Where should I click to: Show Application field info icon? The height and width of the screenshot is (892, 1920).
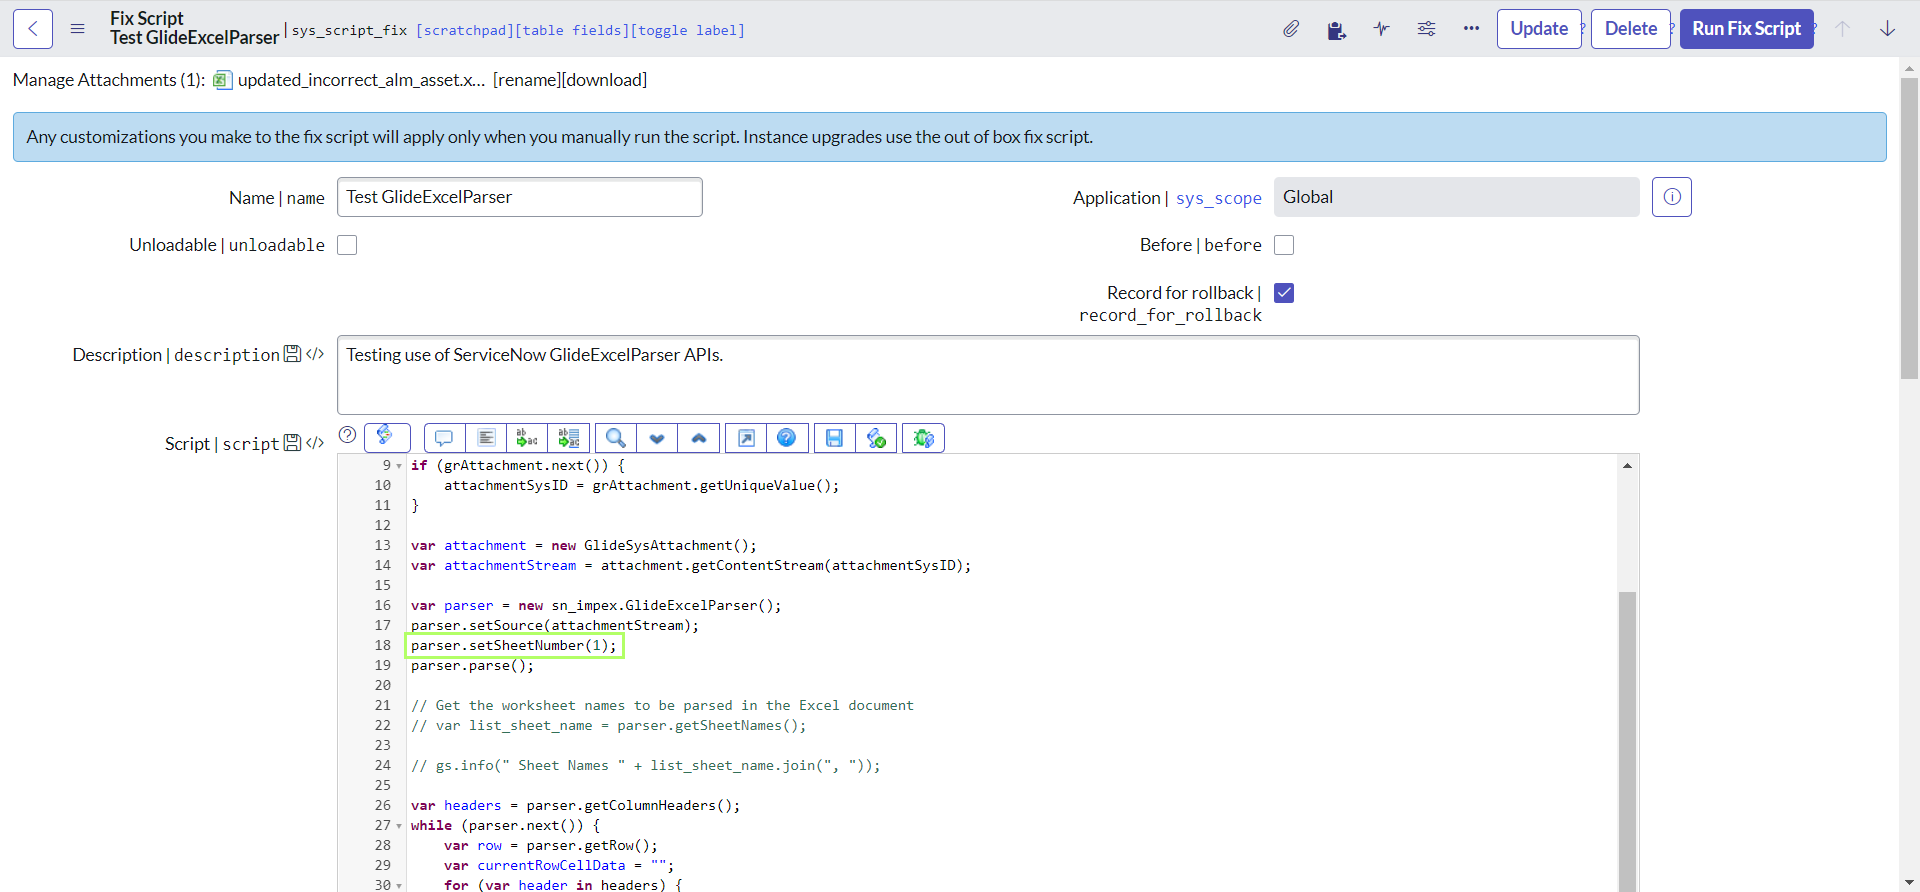1672,197
